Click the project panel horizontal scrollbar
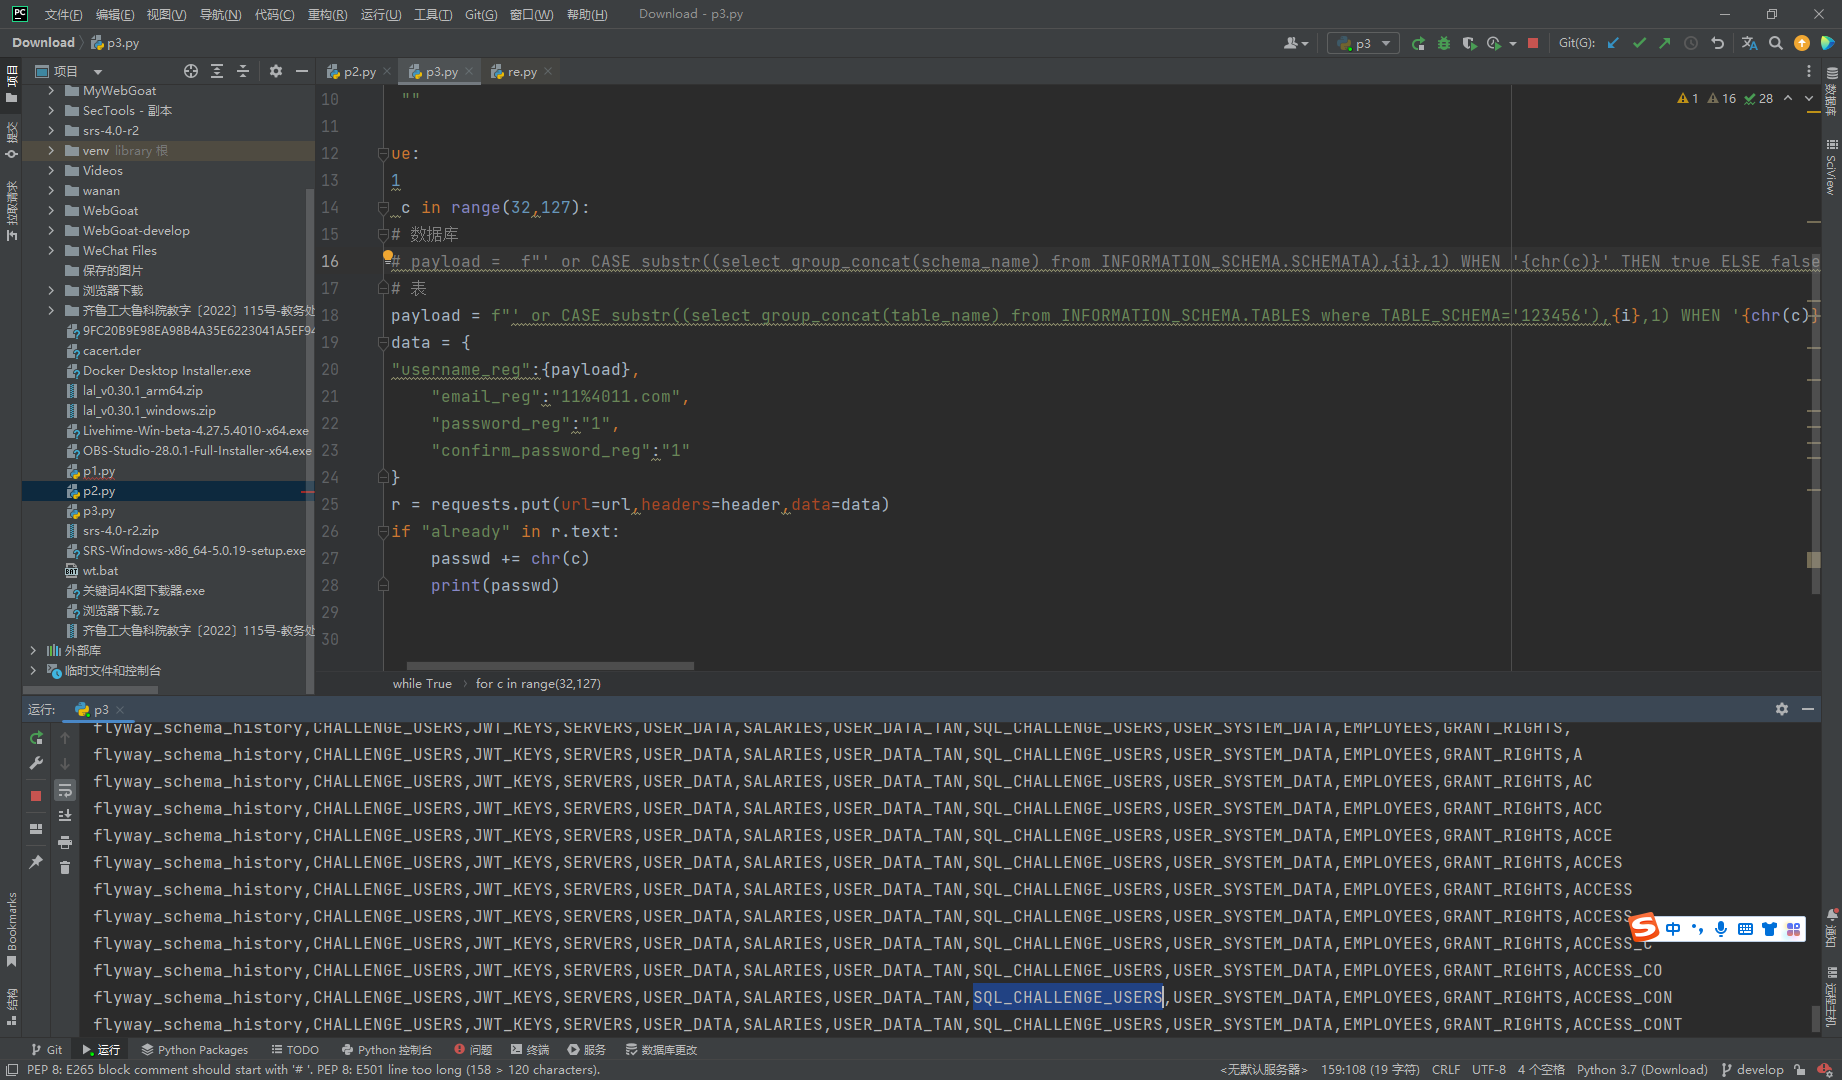The height and width of the screenshot is (1080, 1842). tap(90, 690)
